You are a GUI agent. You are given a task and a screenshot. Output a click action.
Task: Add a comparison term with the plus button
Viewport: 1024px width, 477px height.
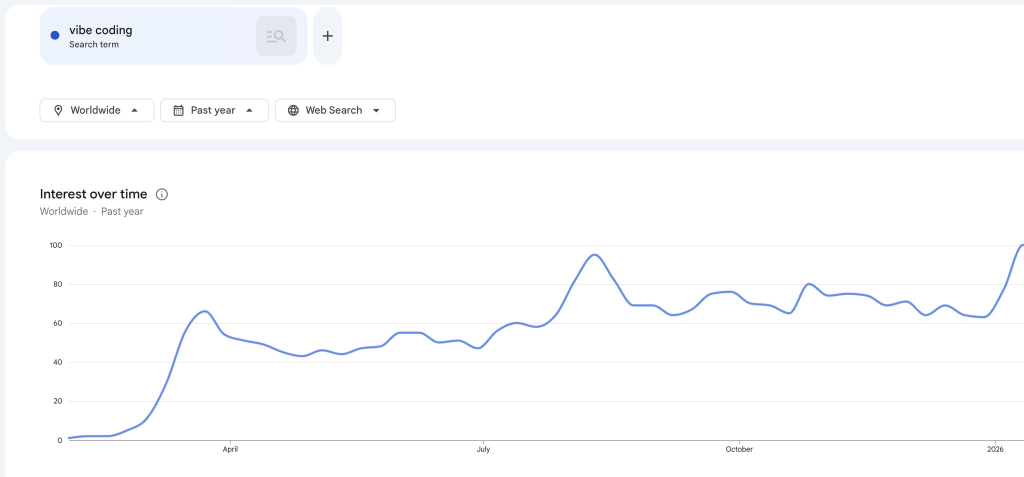click(x=327, y=36)
